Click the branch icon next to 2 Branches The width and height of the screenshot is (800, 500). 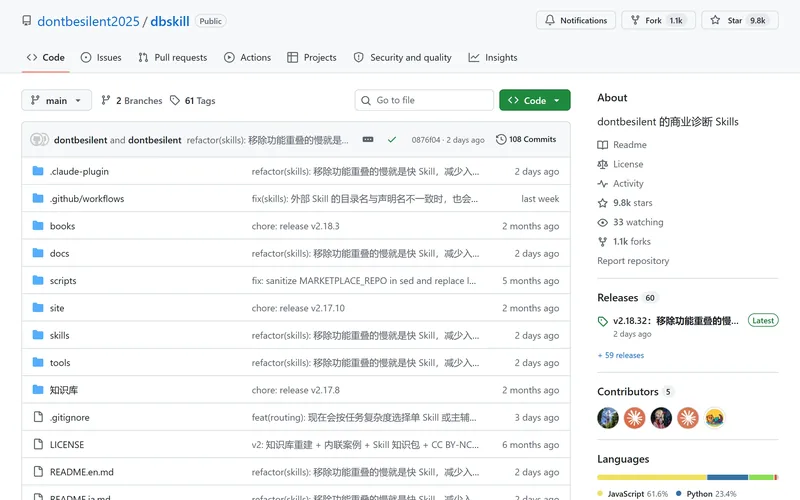click(106, 100)
